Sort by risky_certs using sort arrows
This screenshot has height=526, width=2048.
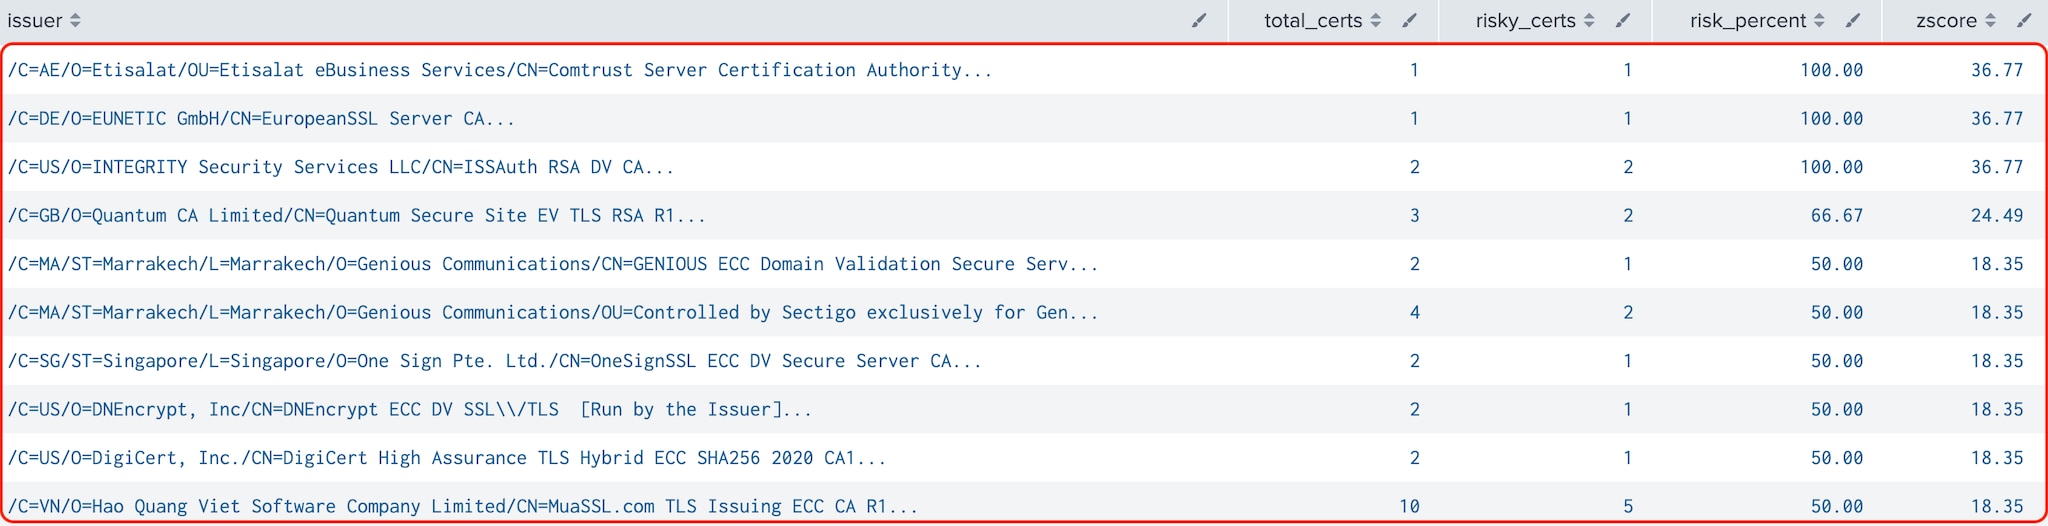(x=1589, y=20)
